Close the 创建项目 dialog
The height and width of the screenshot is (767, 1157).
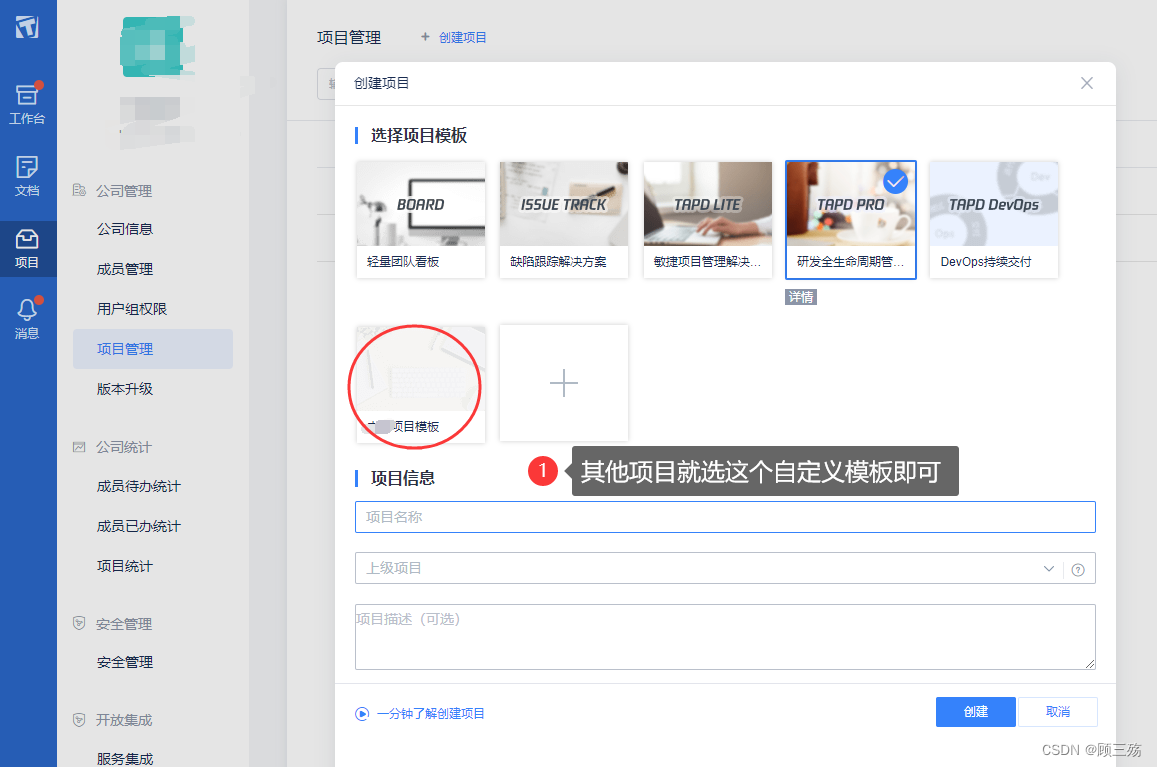[x=1087, y=83]
